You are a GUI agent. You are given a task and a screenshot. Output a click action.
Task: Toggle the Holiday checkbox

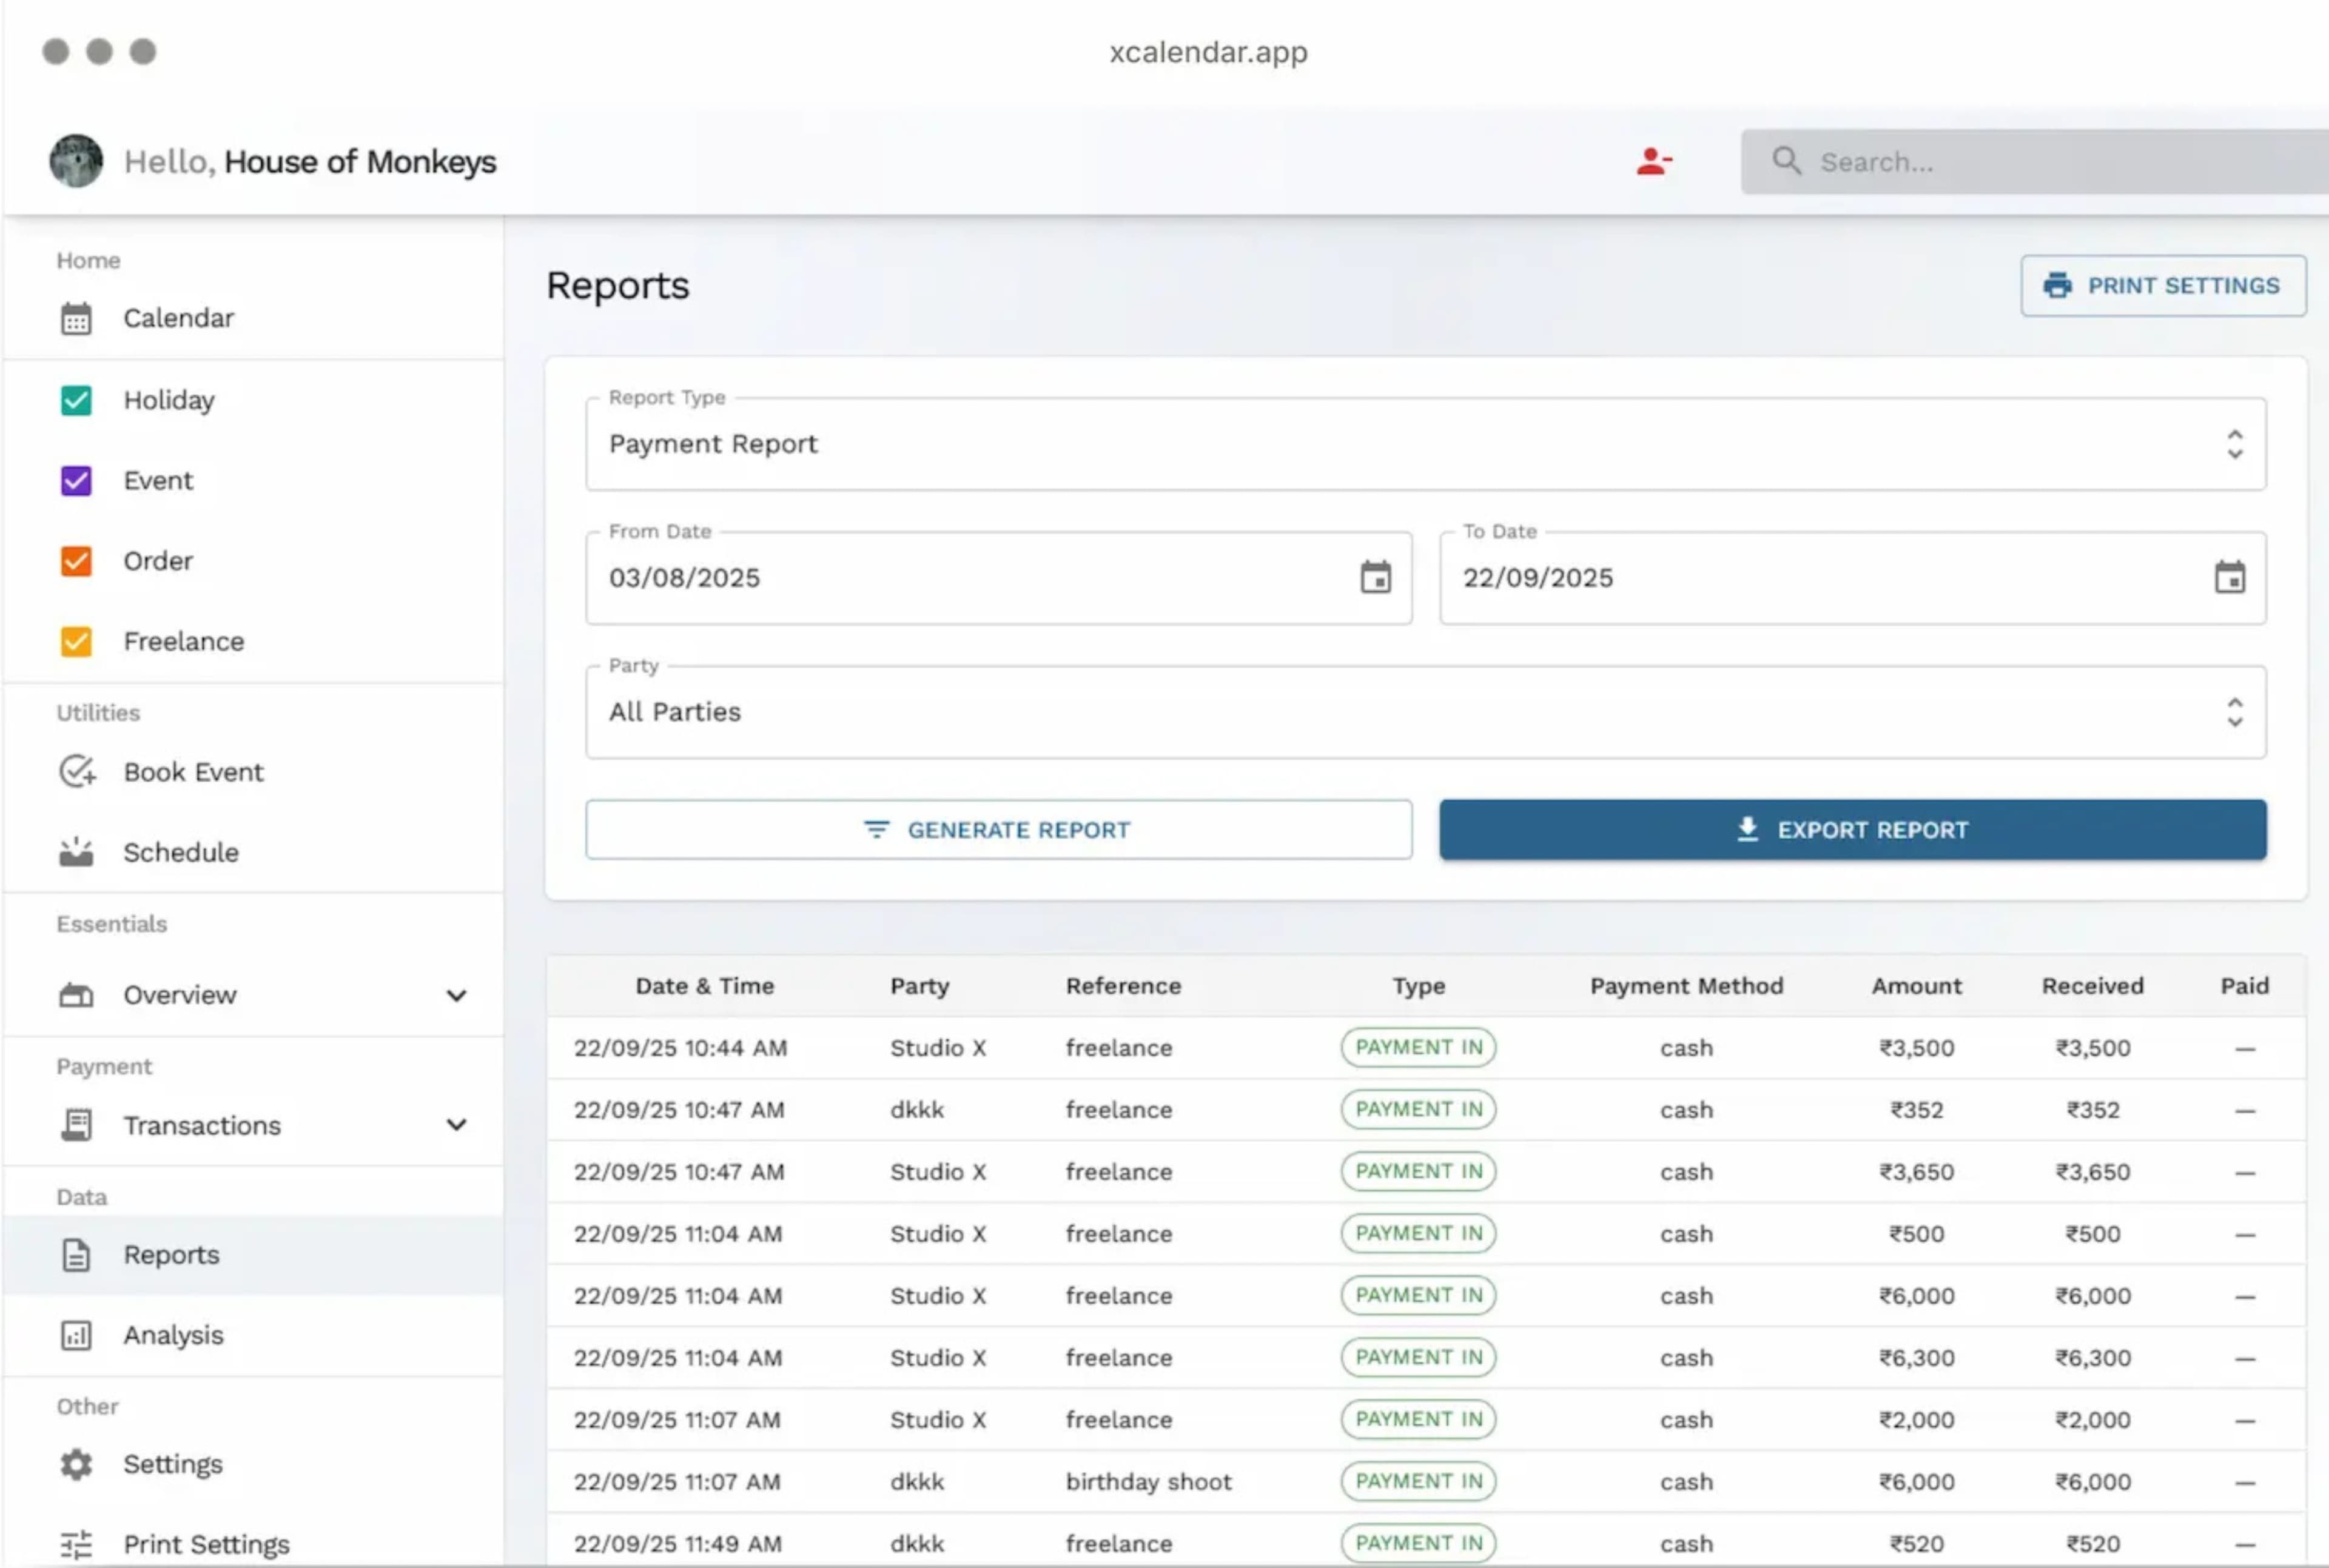pos(77,400)
